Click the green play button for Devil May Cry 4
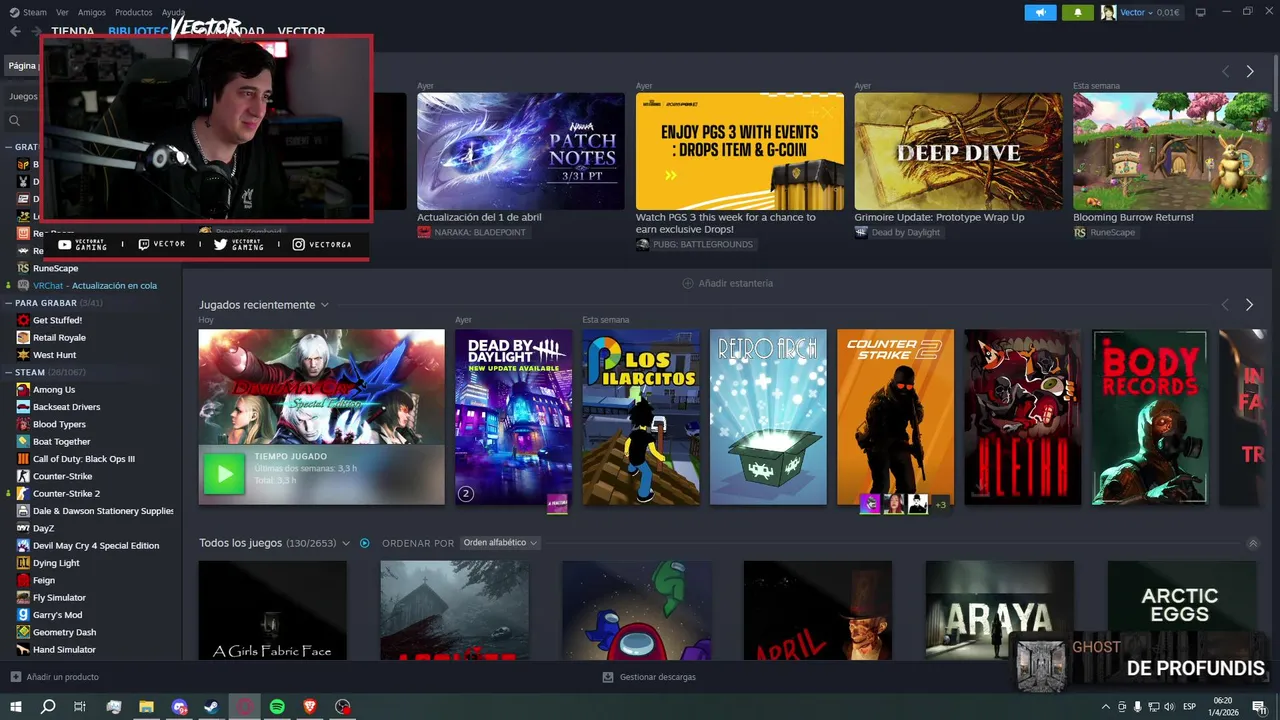 (224, 474)
